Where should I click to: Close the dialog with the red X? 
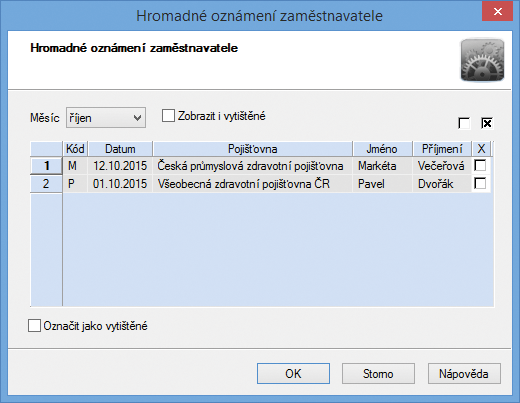pos(498,12)
